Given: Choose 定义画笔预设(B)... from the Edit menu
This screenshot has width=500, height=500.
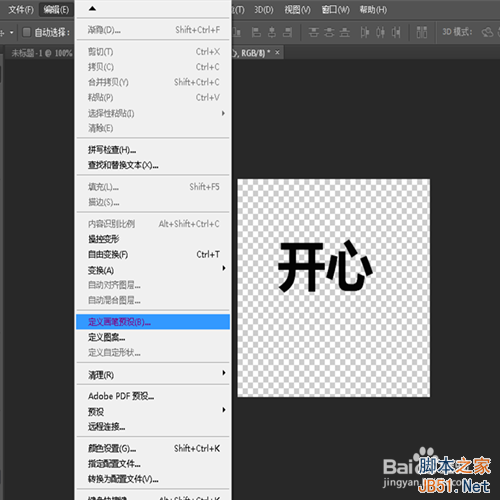Looking at the screenshot, I should pos(153,322).
